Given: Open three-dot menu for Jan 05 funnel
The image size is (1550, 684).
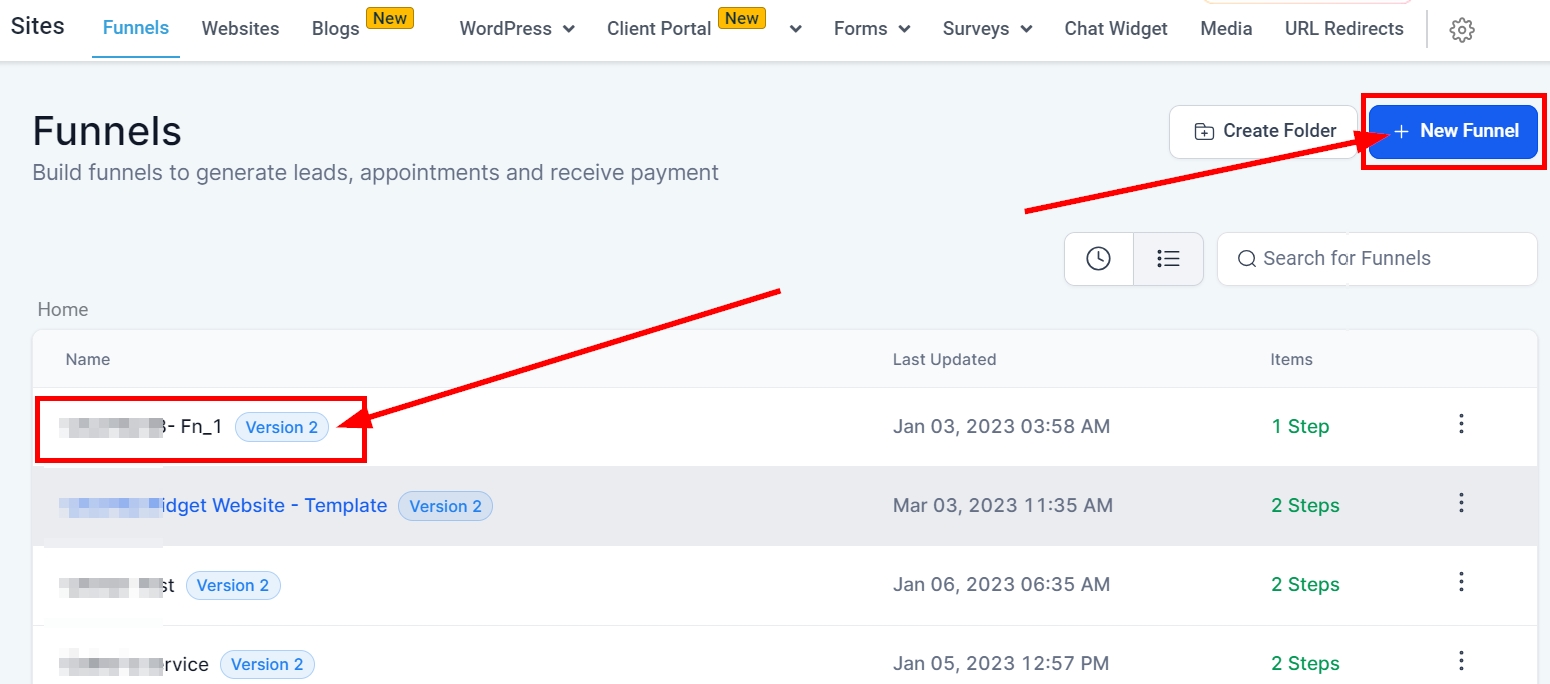Looking at the screenshot, I should click(1461, 661).
